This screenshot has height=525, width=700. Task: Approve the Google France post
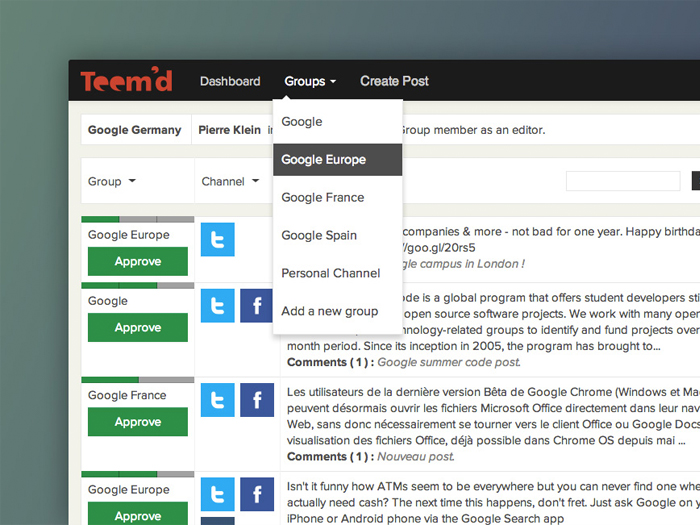tap(138, 421)
